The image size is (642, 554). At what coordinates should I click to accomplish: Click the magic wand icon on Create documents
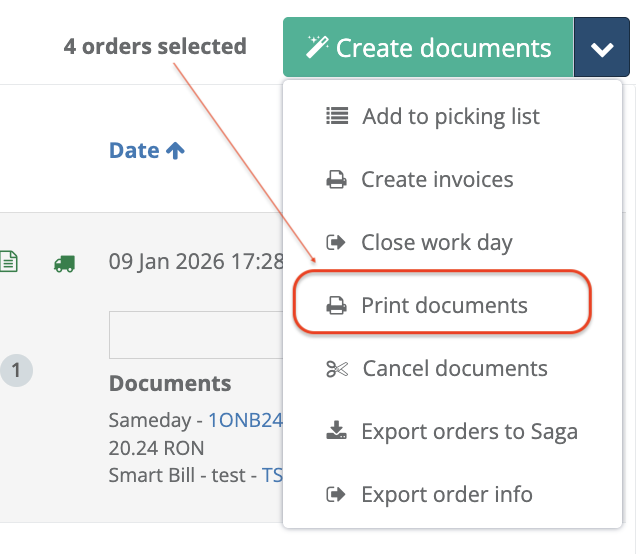click(317, 47)
